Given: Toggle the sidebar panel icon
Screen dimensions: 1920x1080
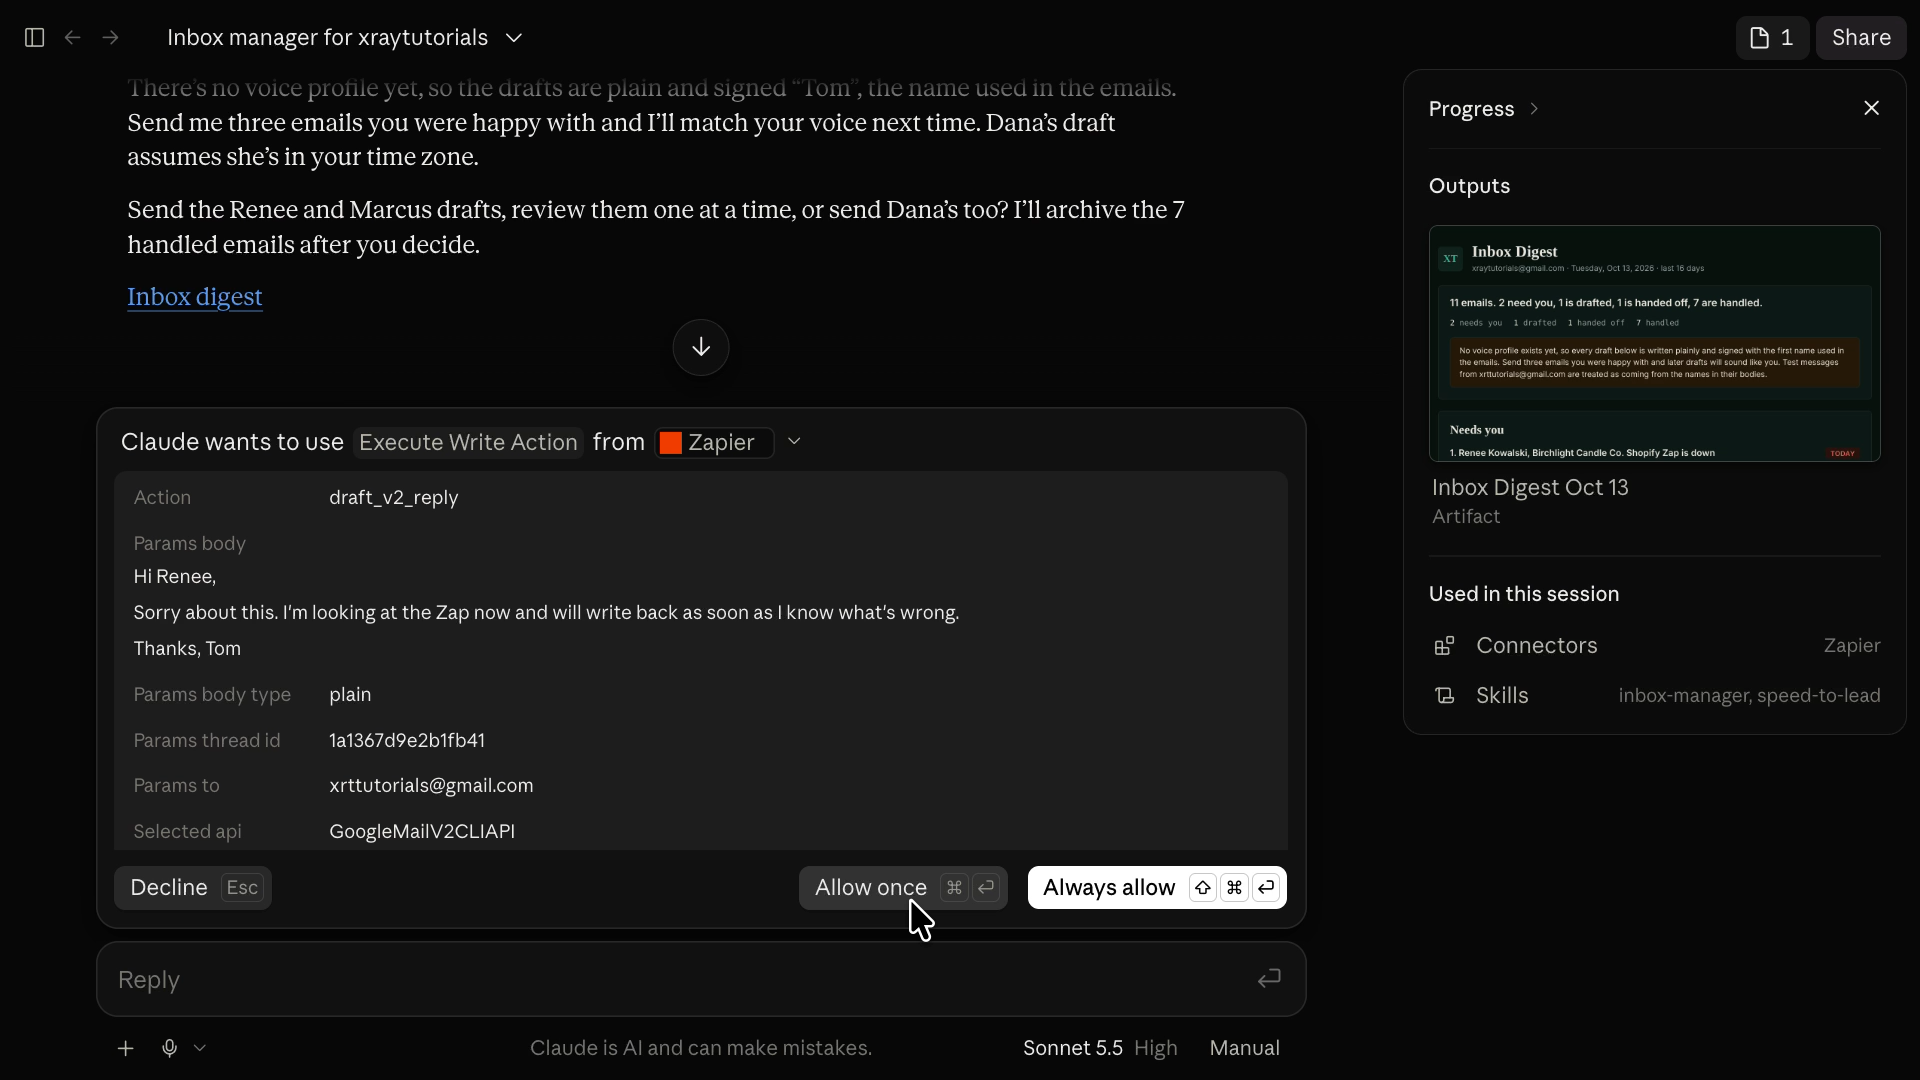Looking at the screenshot, I should 34,38.
